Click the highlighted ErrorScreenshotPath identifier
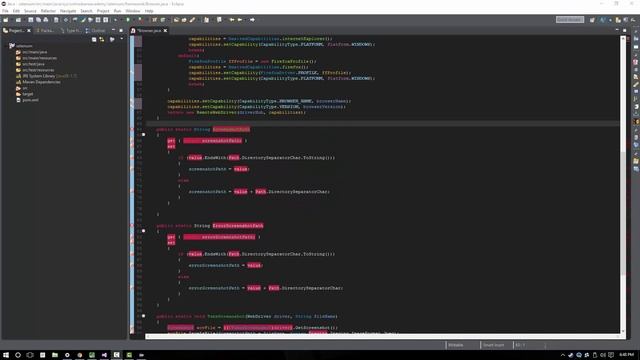 [x=238, y=226]
